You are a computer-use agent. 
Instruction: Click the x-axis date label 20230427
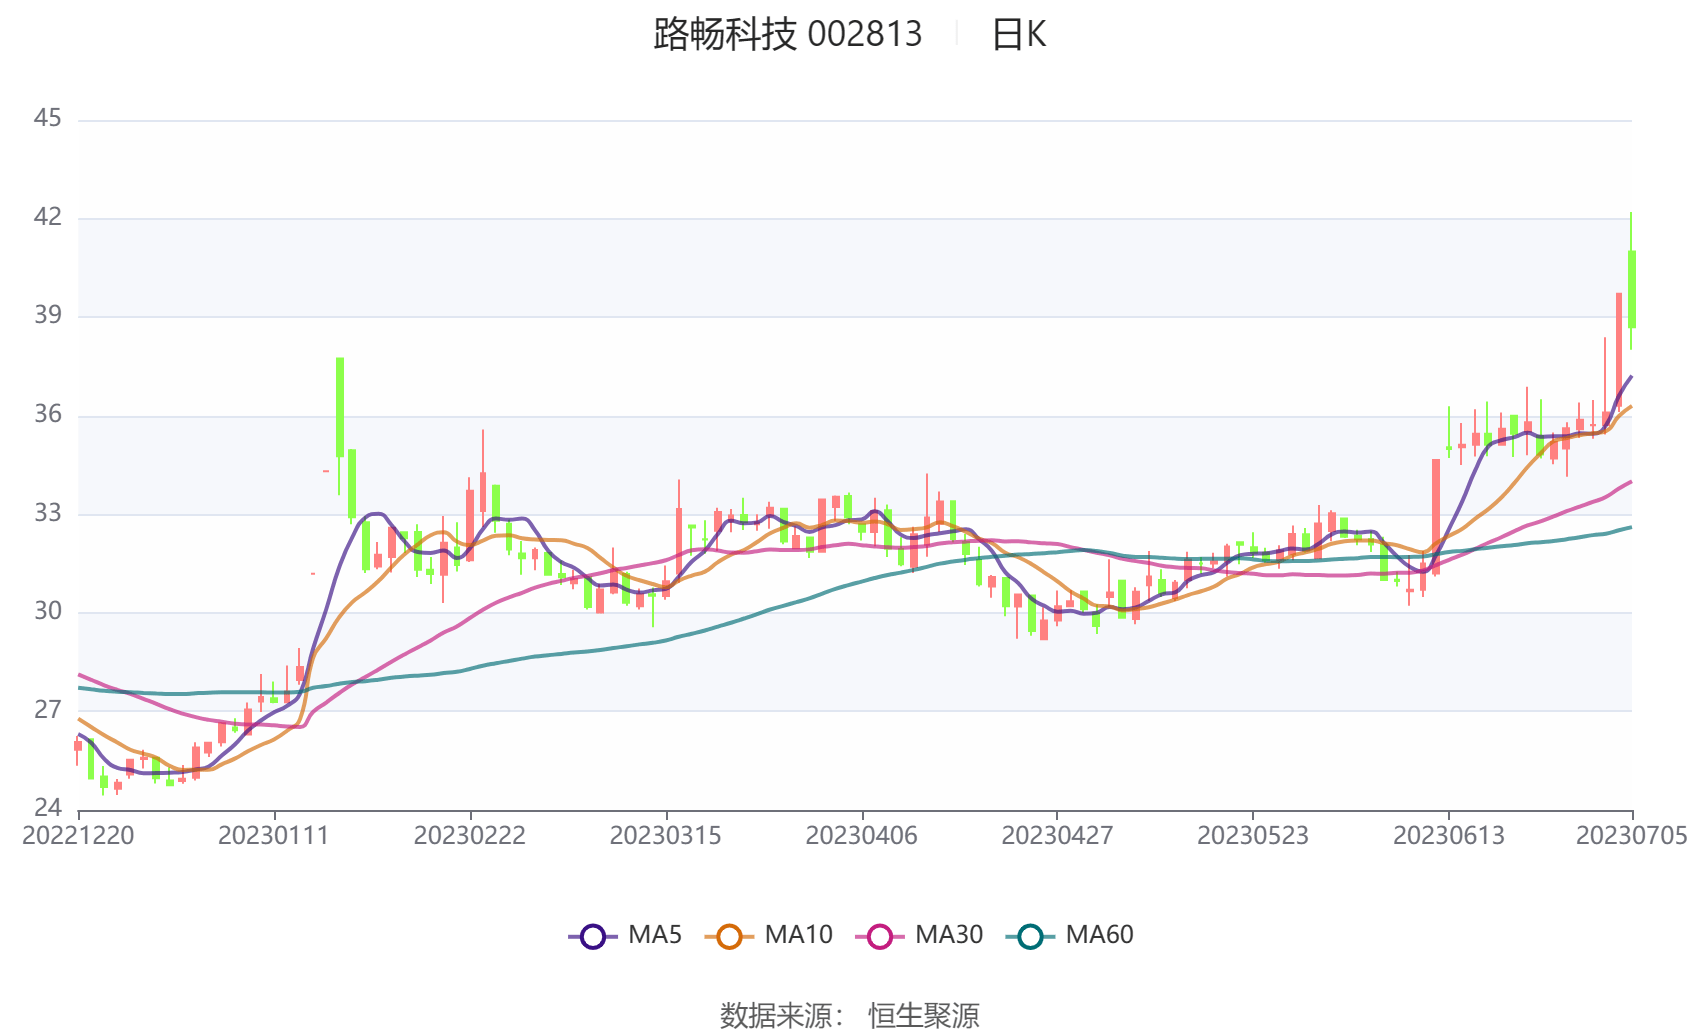[x=1057, y=836]
